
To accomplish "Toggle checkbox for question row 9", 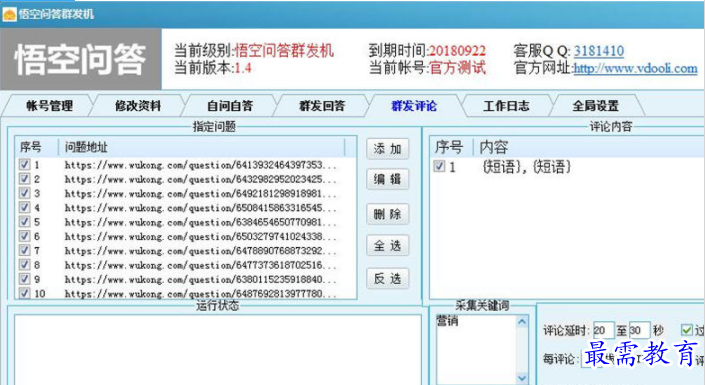I will (x=24, y=279).
